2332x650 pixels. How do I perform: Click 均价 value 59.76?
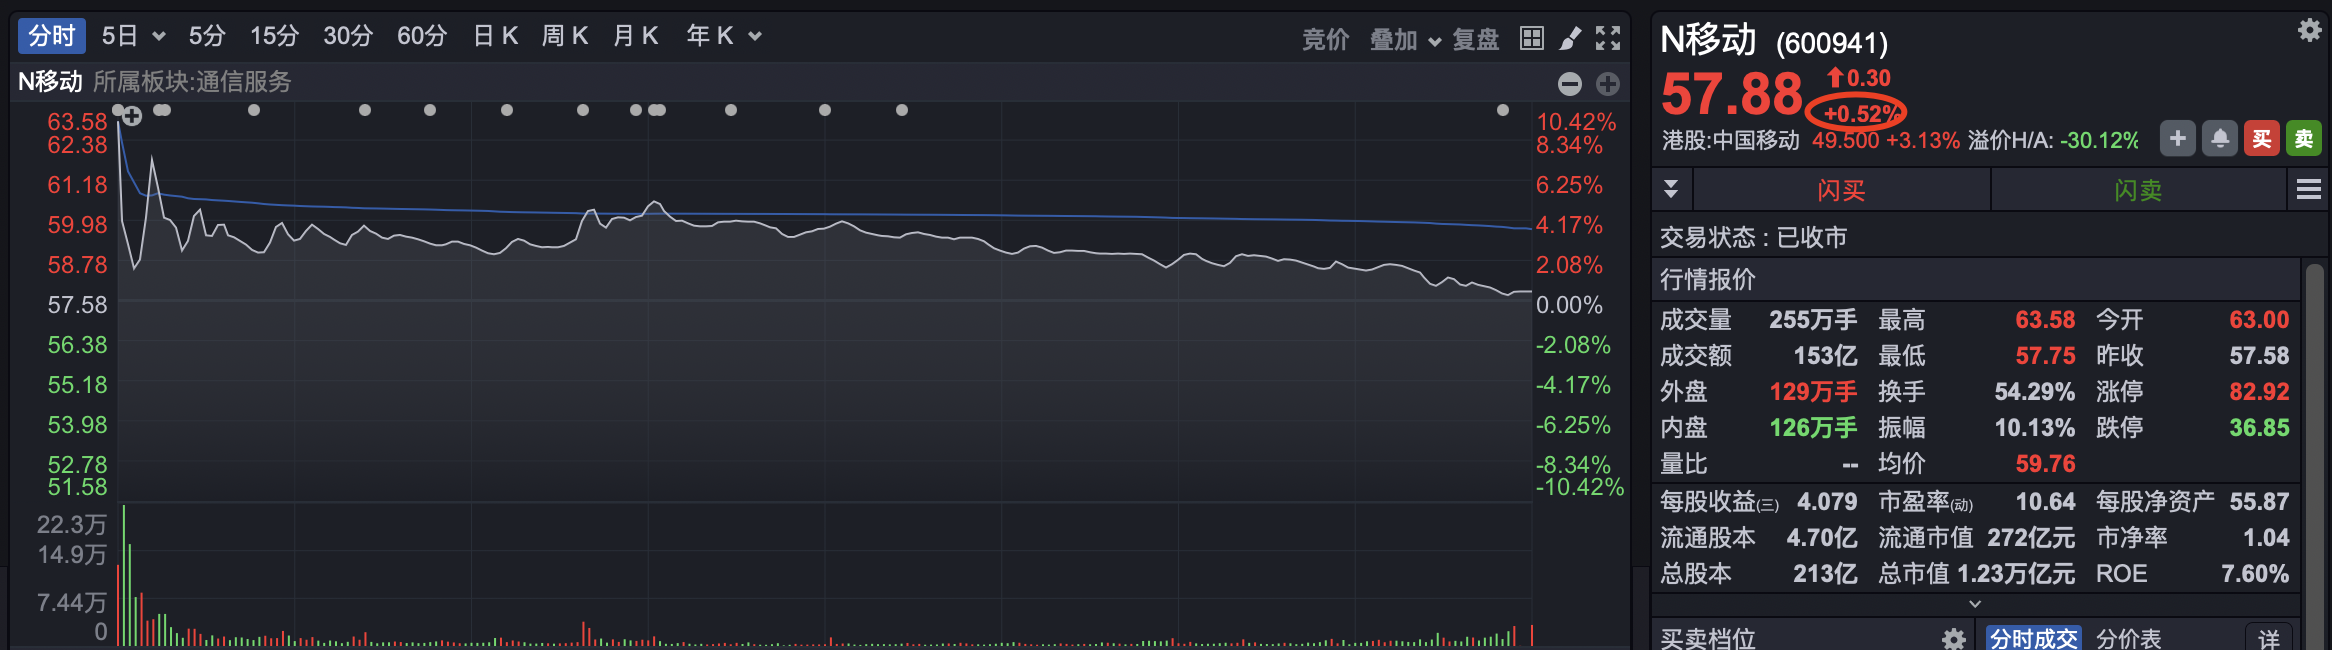pyautogui.click(x=2045, y=464)
